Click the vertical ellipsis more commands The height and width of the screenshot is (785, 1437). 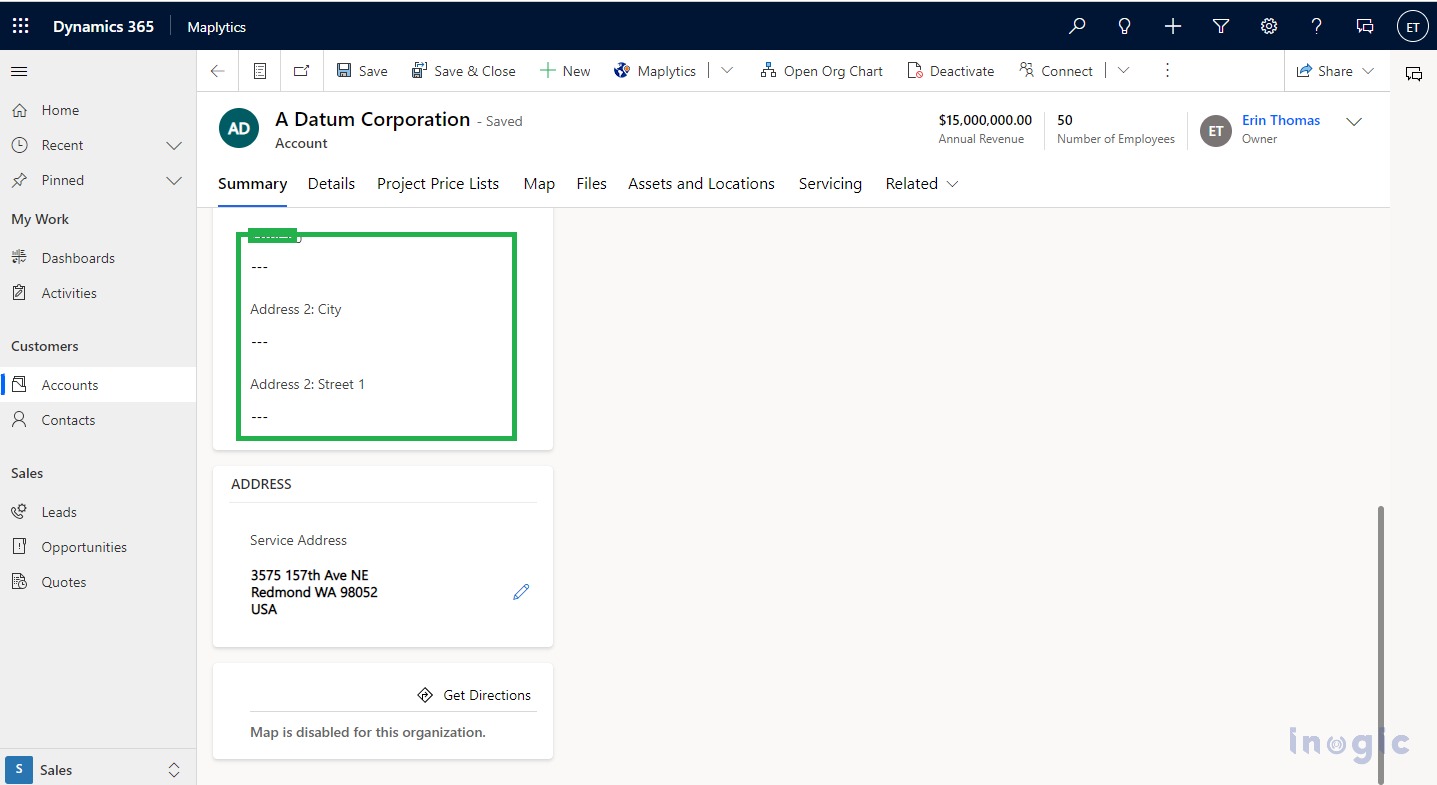click(1167, 70)
